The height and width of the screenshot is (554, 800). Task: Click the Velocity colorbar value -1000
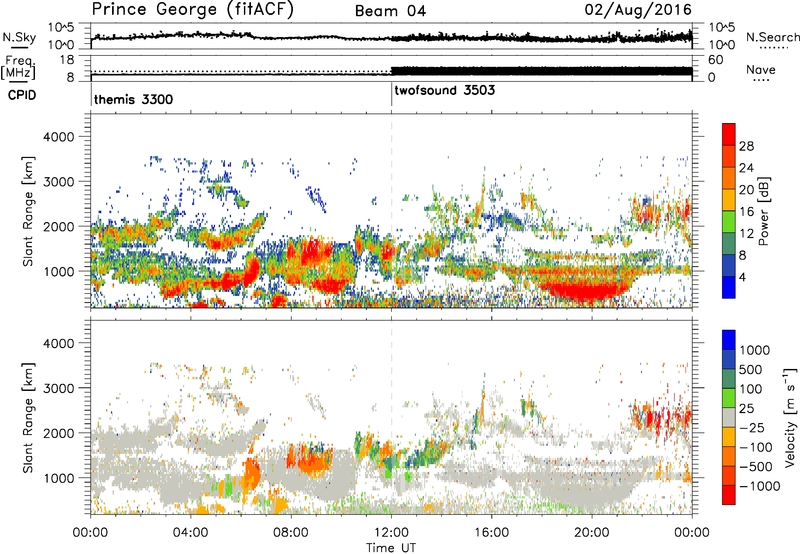pyautogui.click(x=759, y=486)
